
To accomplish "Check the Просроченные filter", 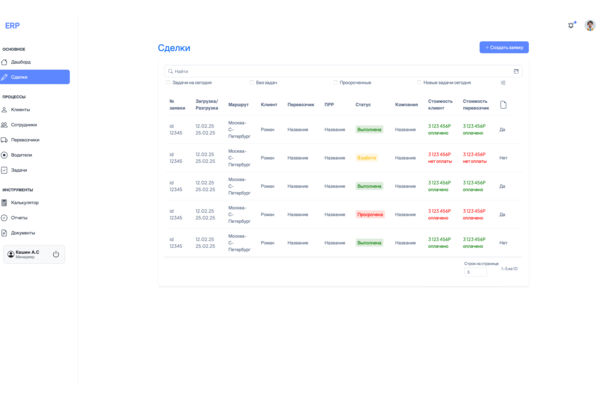I will pos(335,83).
